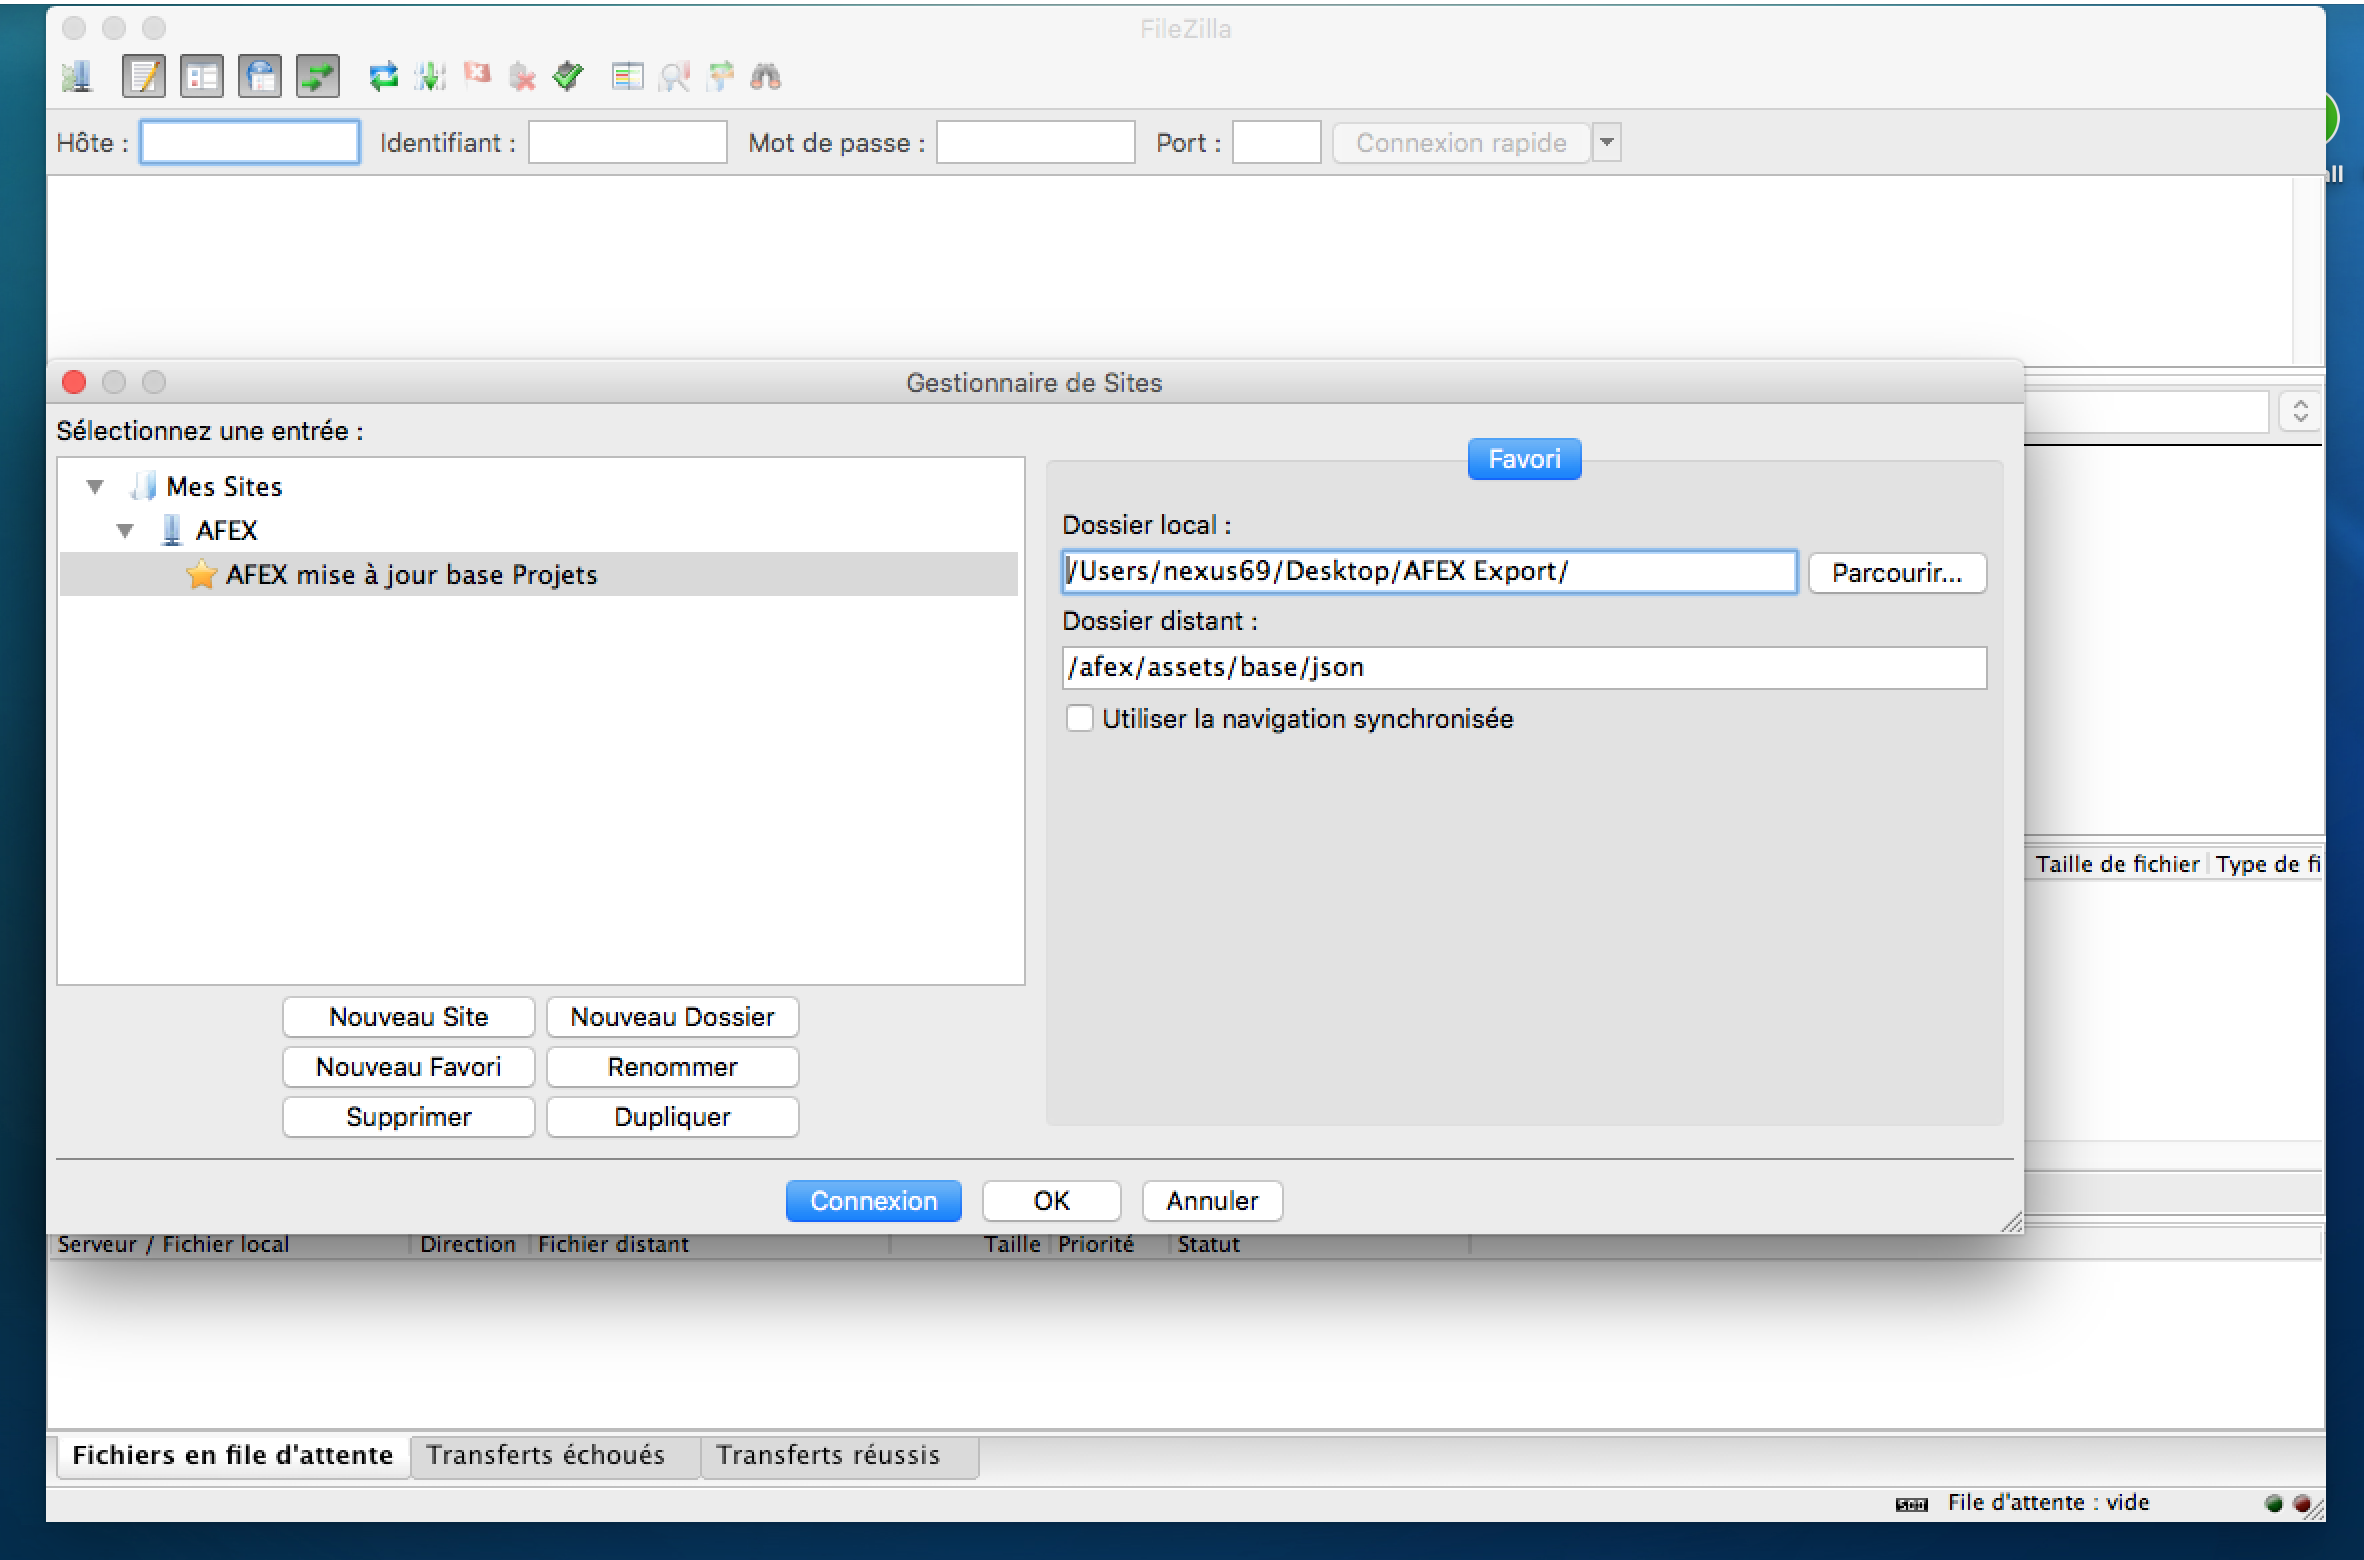Viewport: 2364px width, 1560px height.
Task: Open the Connexion rapide history dropdown arrow
Action: pos(1606,143)
